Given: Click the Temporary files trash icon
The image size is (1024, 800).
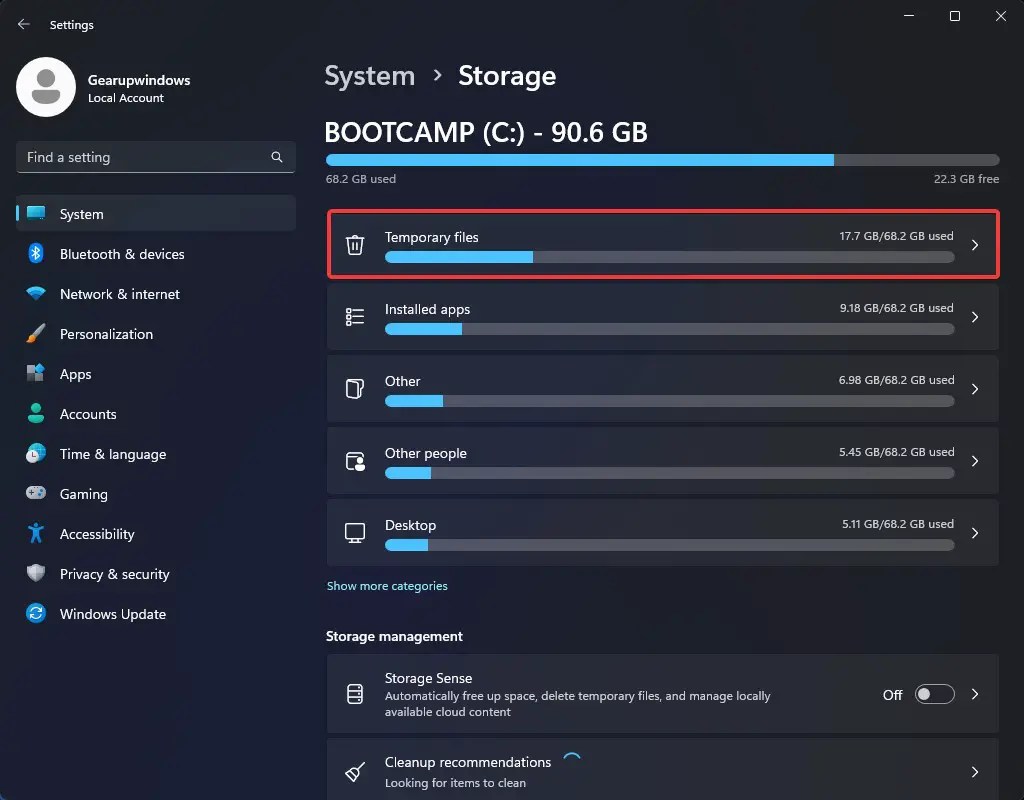Looking at the screenshot, I should pyautogui.click(x=355, y=245).
